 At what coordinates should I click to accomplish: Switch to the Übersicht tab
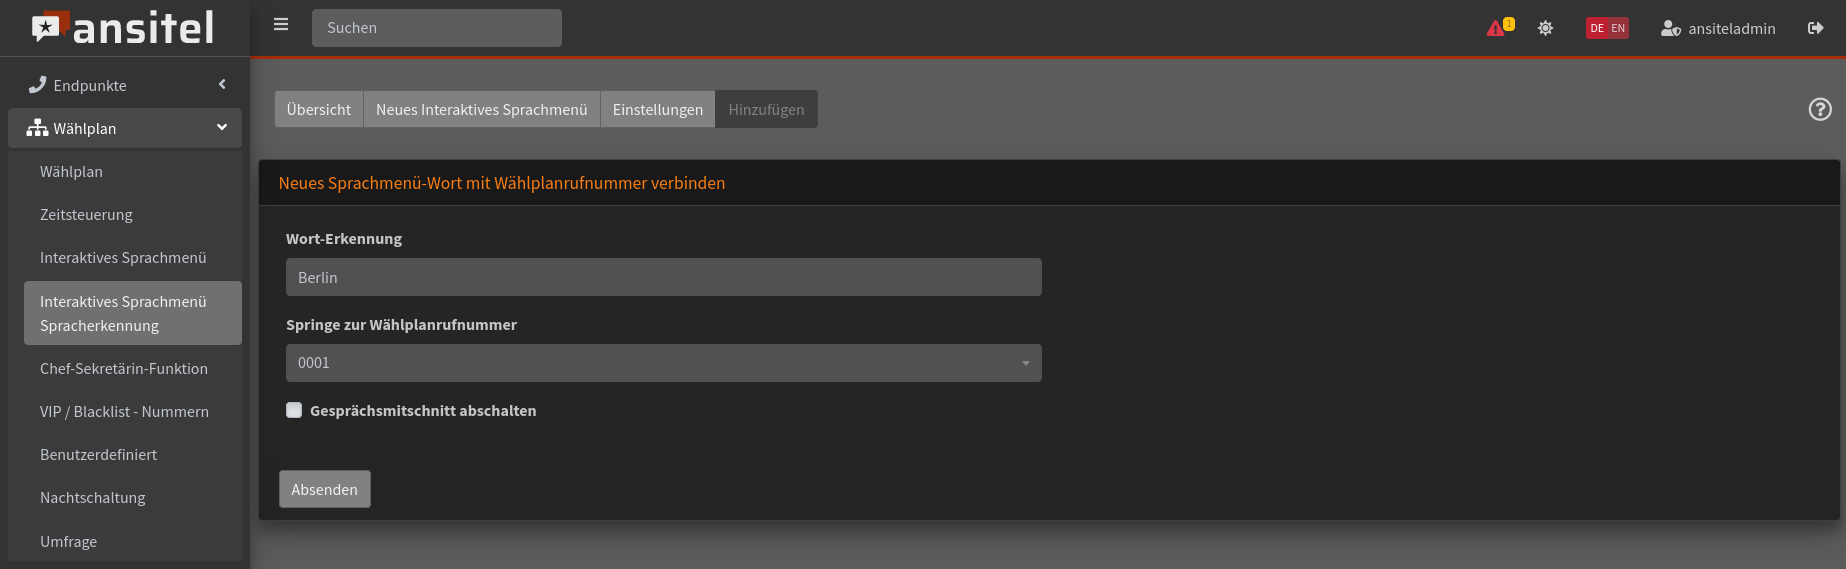click(x=318, y=109)
